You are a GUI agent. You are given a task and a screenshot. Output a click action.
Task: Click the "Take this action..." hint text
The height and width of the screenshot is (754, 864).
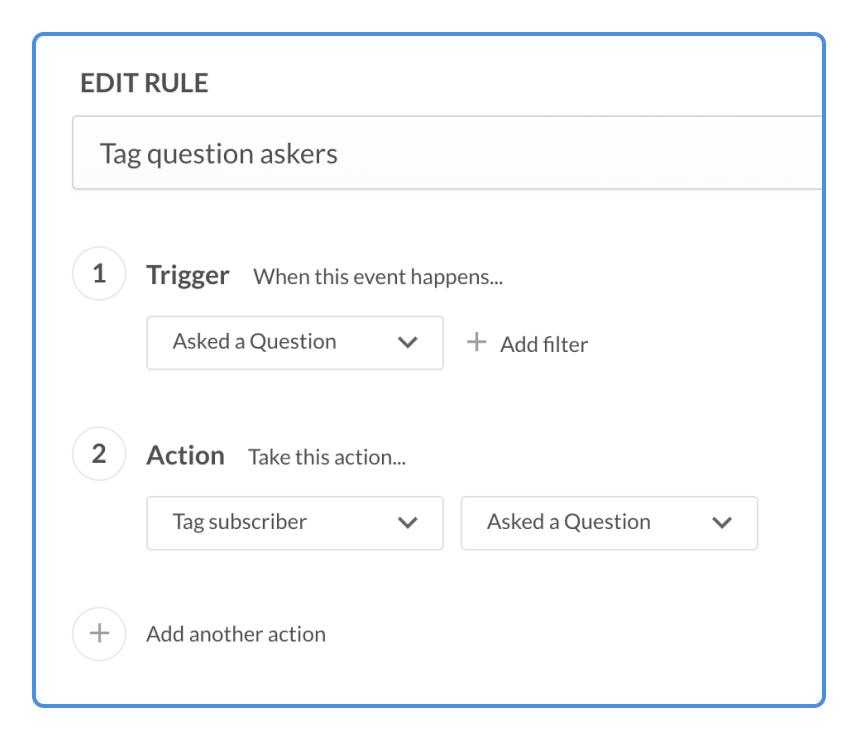(x=327, y=458)
